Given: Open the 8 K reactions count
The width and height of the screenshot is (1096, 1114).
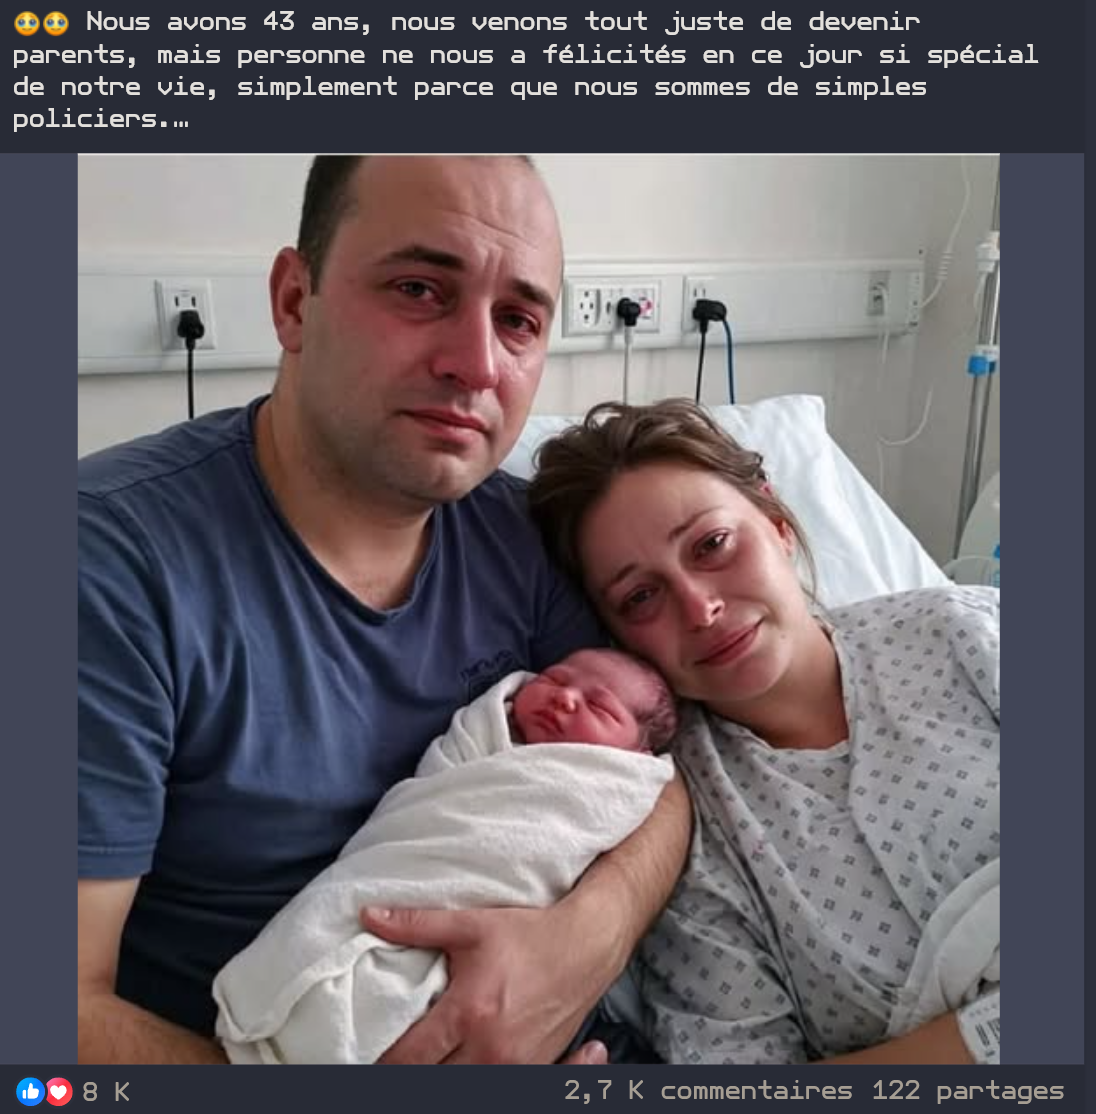Looking at the screenshot, I should tap(106, 1092).
